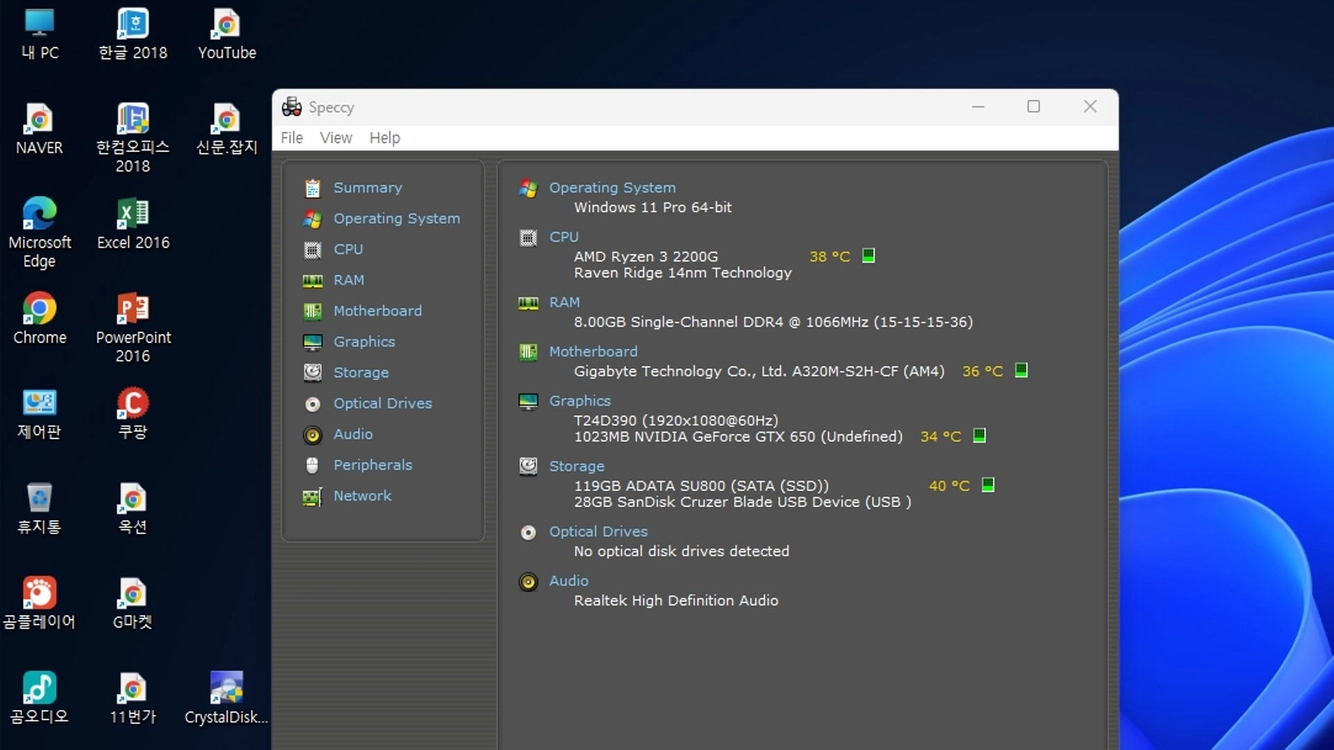Select the 곰플레이어 desktop icon

click(x=39, y=603)
